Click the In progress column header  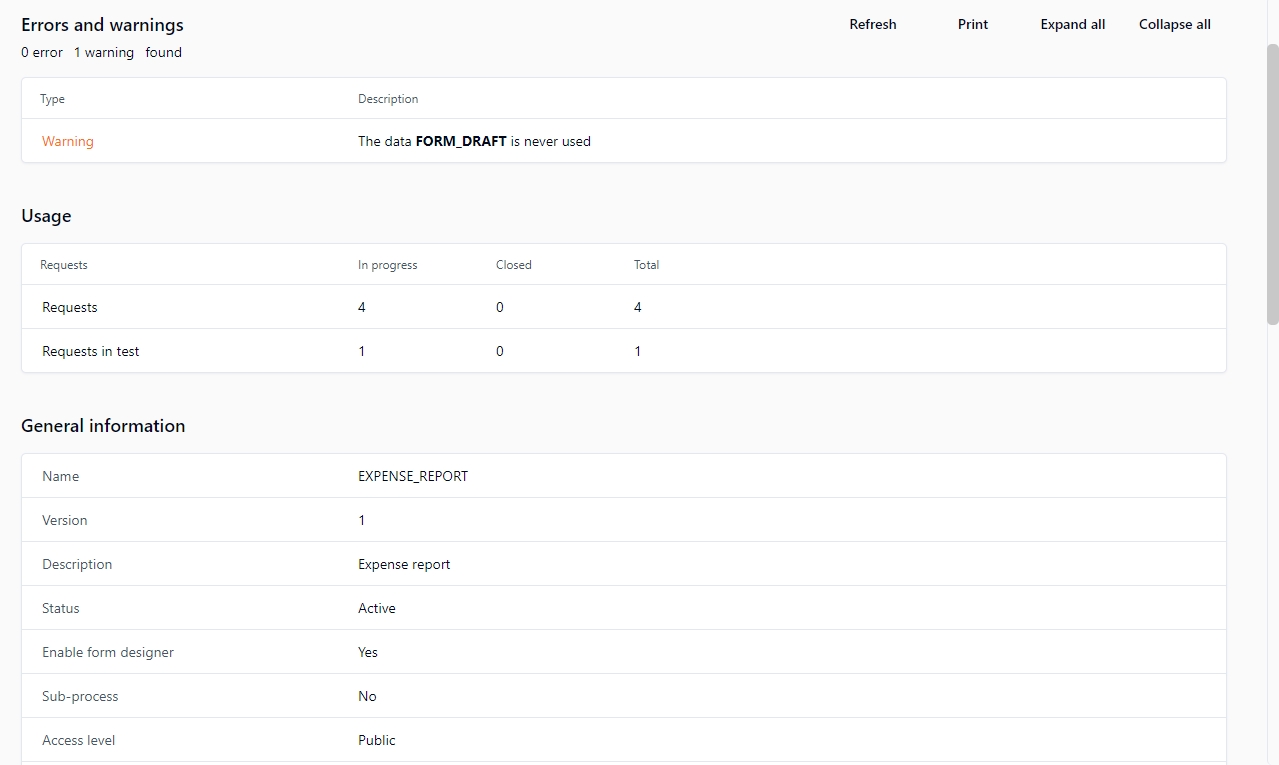click(x=387, y=265)
